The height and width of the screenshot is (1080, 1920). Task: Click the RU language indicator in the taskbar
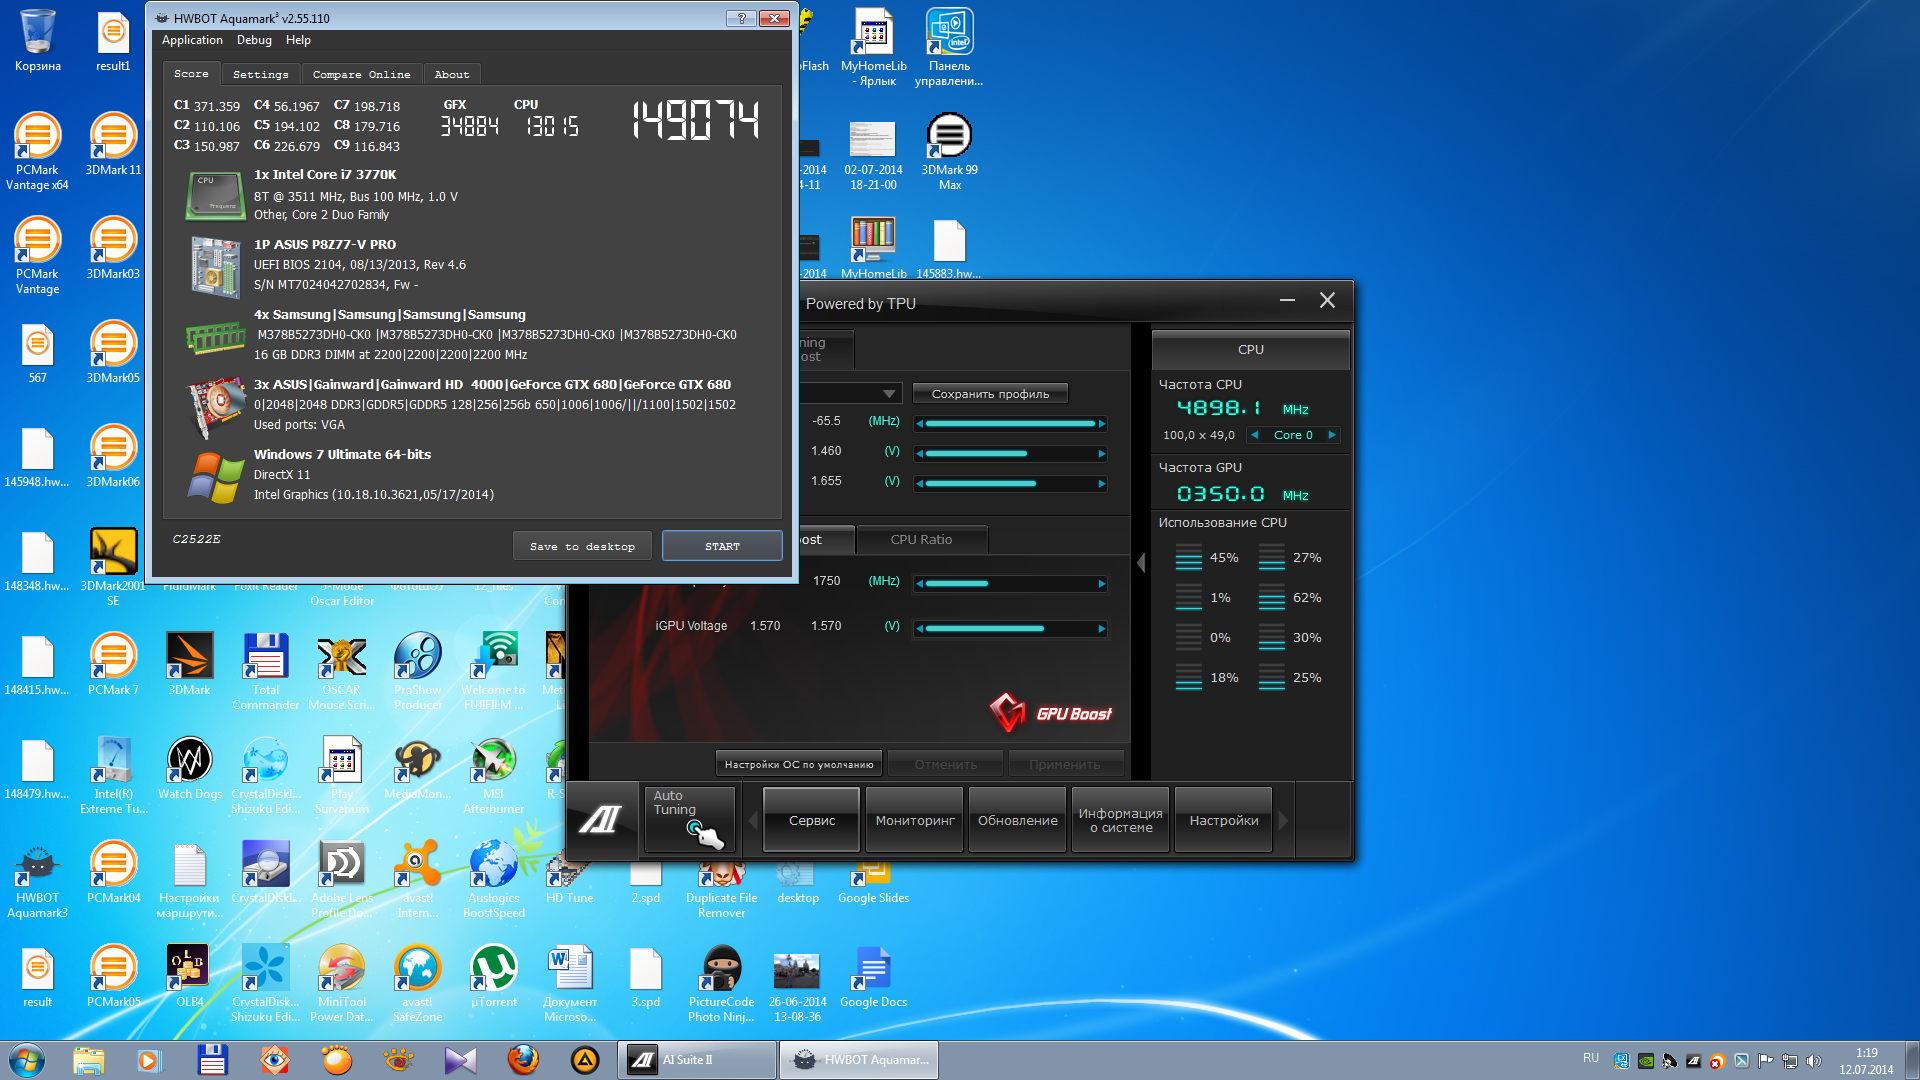coord(1590,1058)
